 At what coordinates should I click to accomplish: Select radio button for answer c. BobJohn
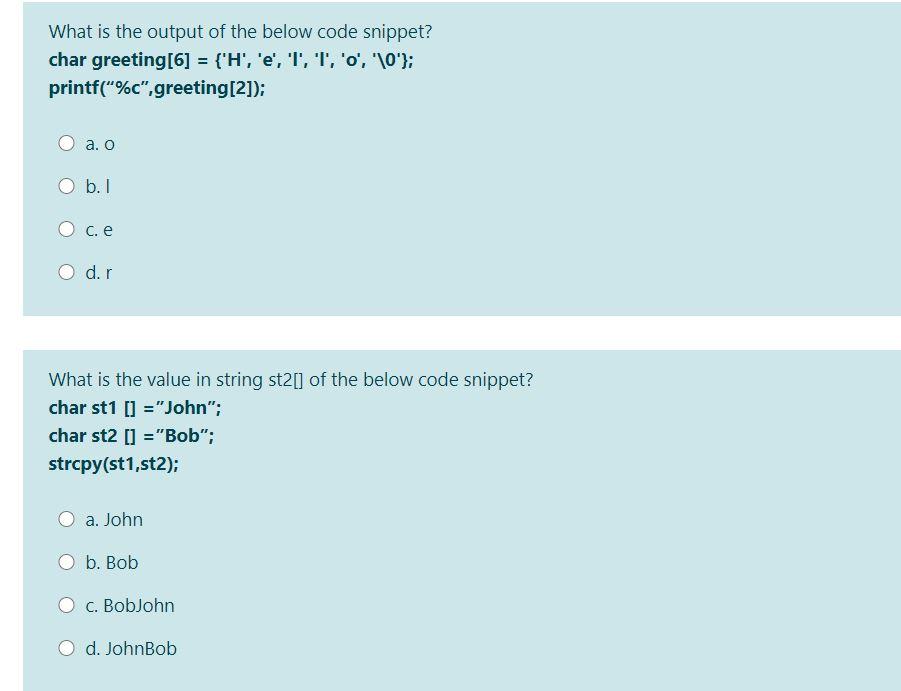pos(66,605)
